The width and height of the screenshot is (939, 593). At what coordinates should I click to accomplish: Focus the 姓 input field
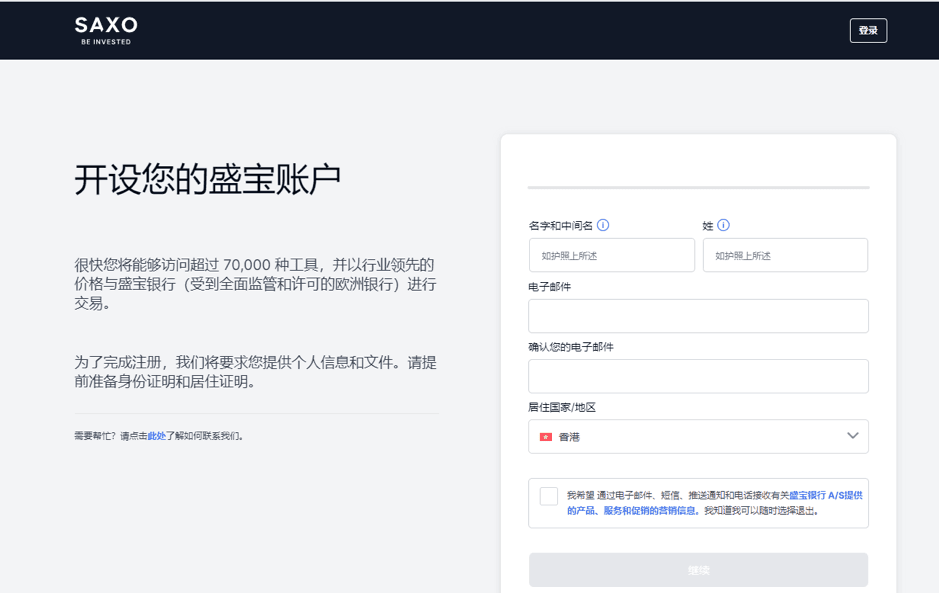coord(785,255)
